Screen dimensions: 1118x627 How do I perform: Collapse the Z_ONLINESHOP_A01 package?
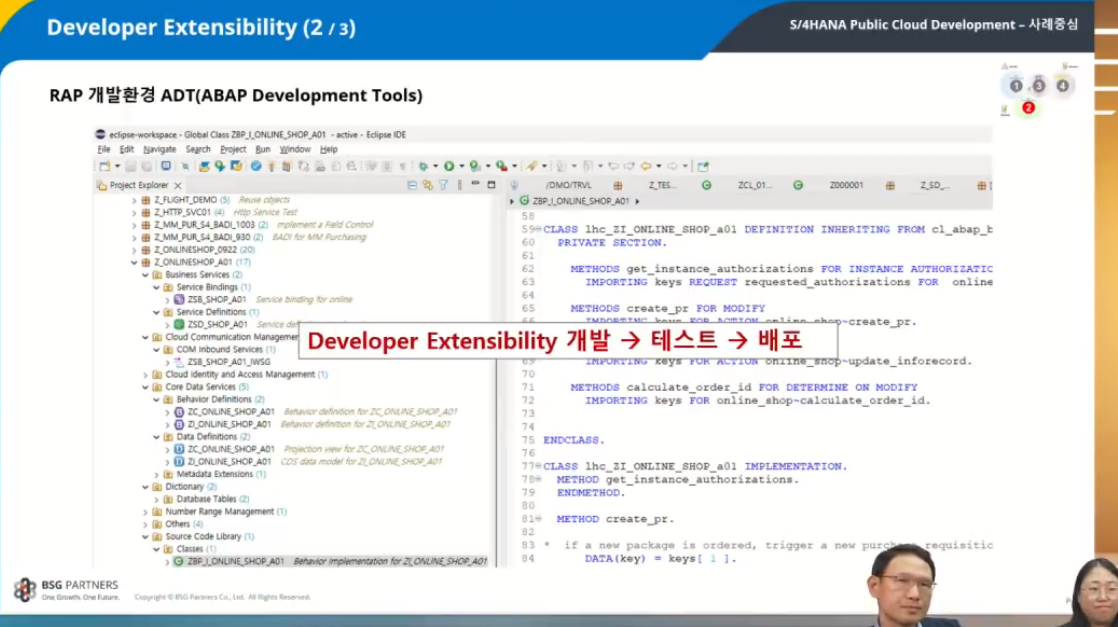point(134,262)
